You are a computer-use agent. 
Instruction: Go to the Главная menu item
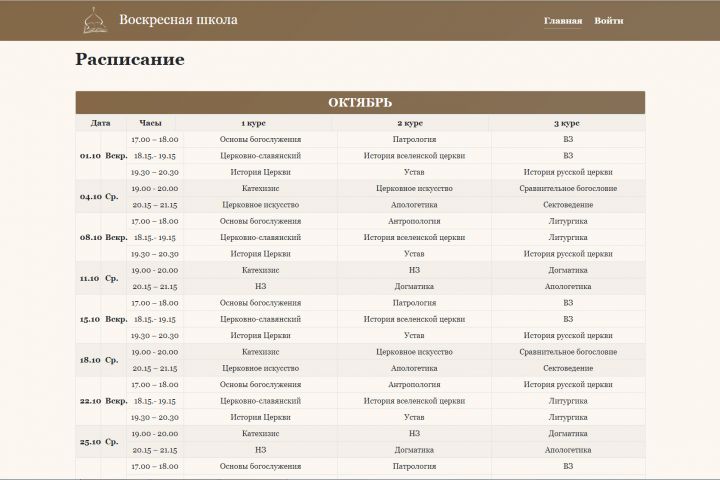[562, 21]
